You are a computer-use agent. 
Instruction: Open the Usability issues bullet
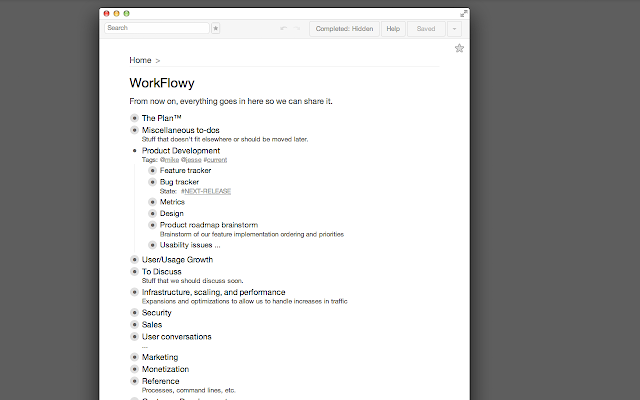point(152,245)
